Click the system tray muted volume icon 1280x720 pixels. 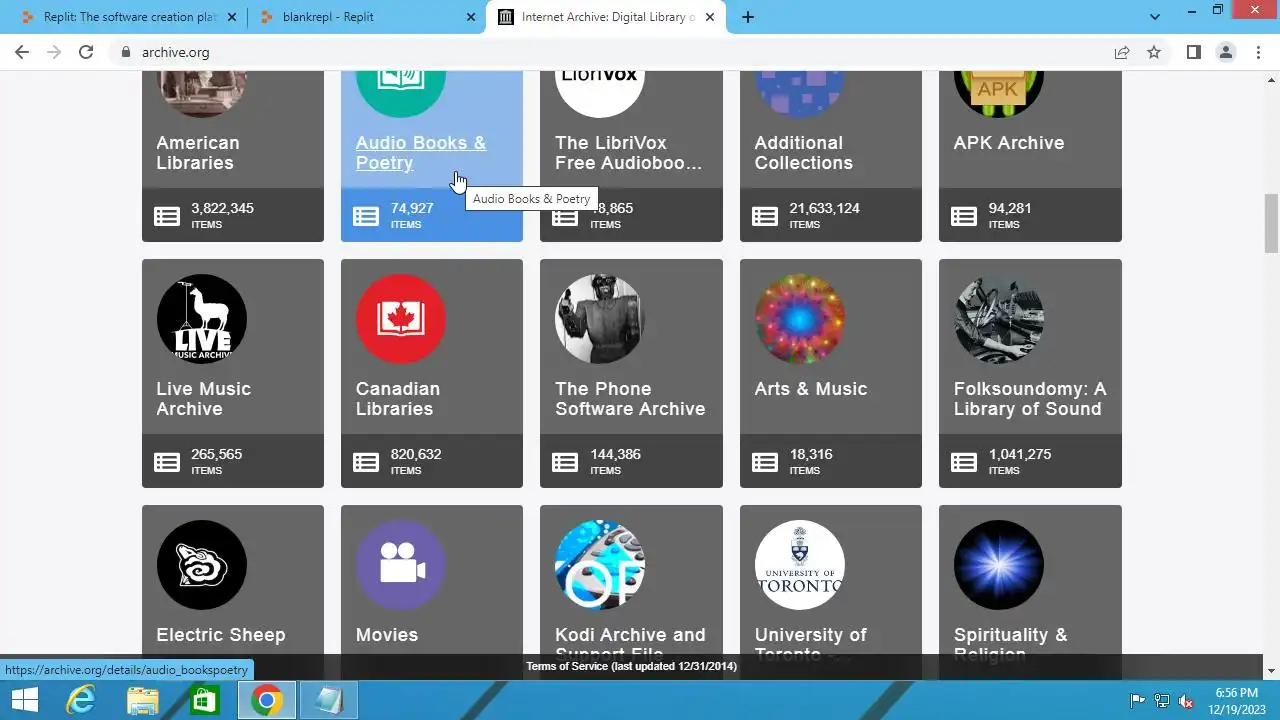[x=1186, y=701]
